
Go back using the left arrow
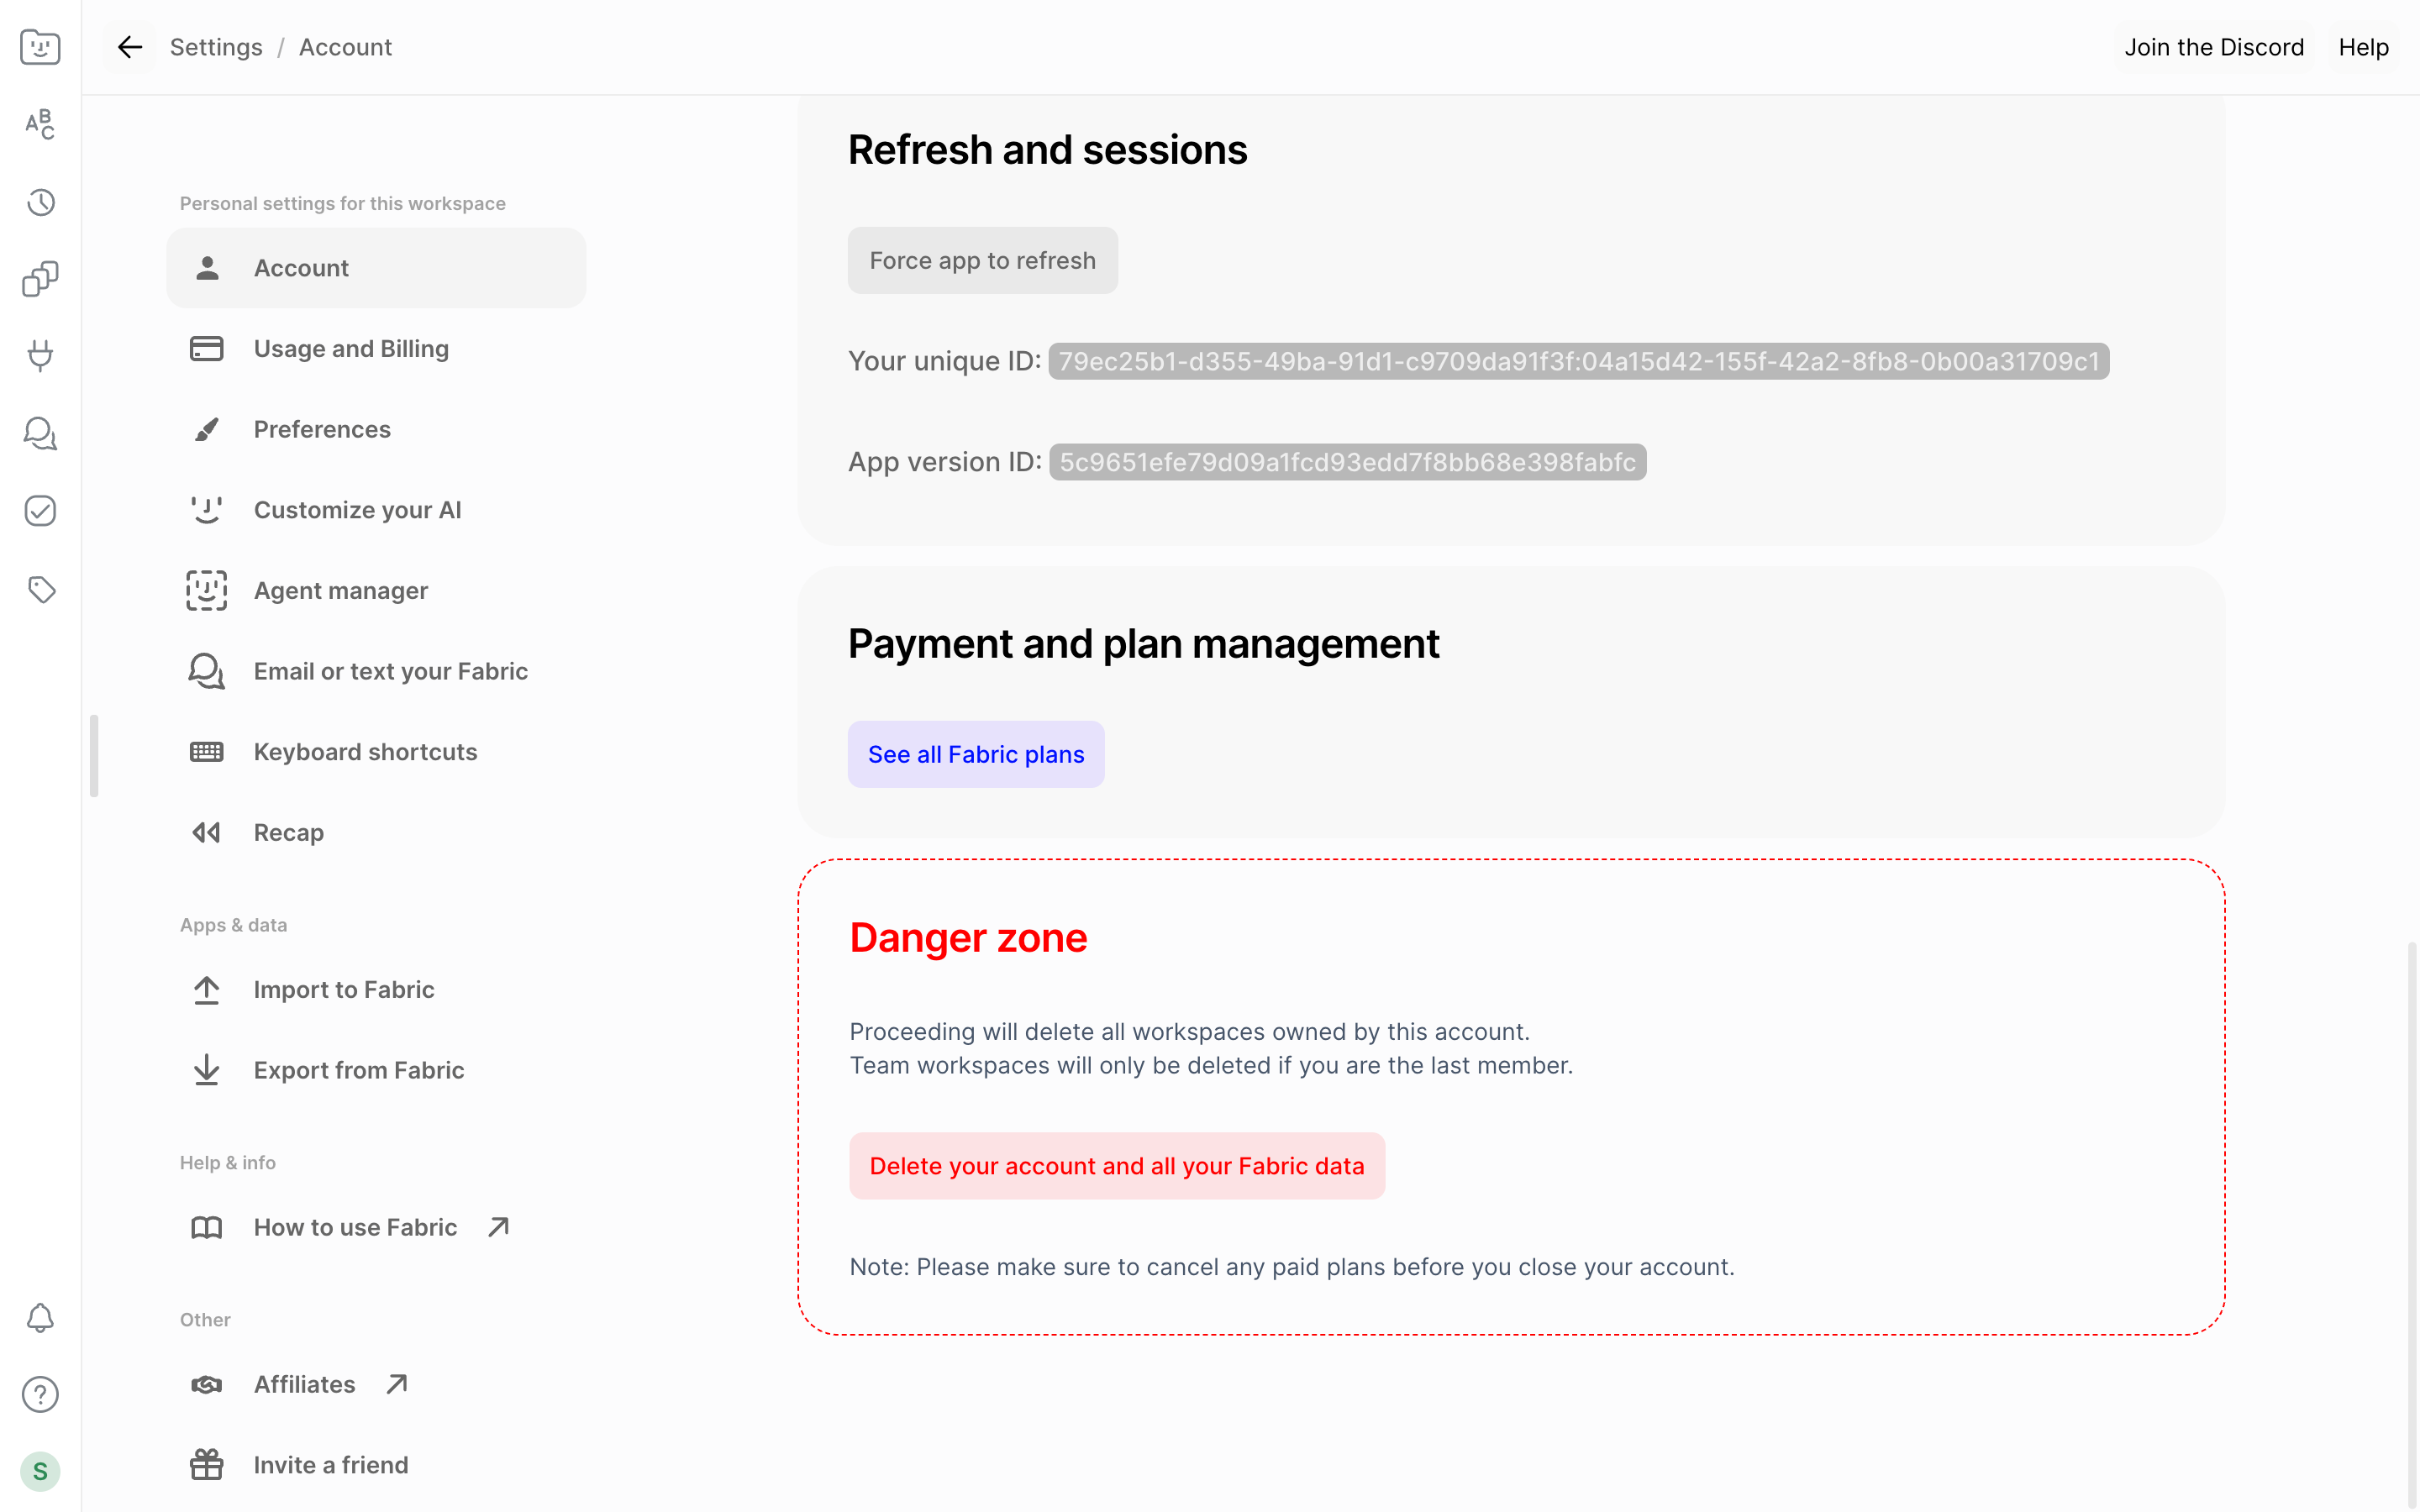click(130, 47)
